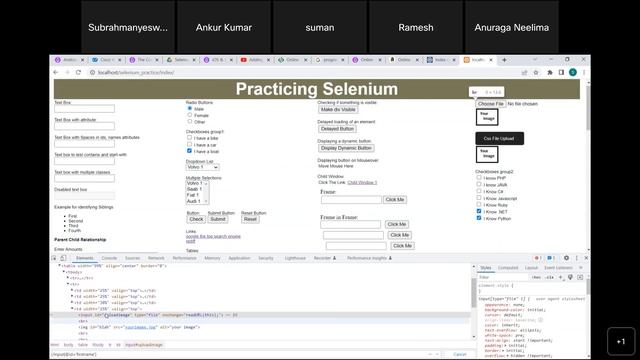Open the Chrome three-dot menu
The image size is (640, 360).
coord(584,72)
